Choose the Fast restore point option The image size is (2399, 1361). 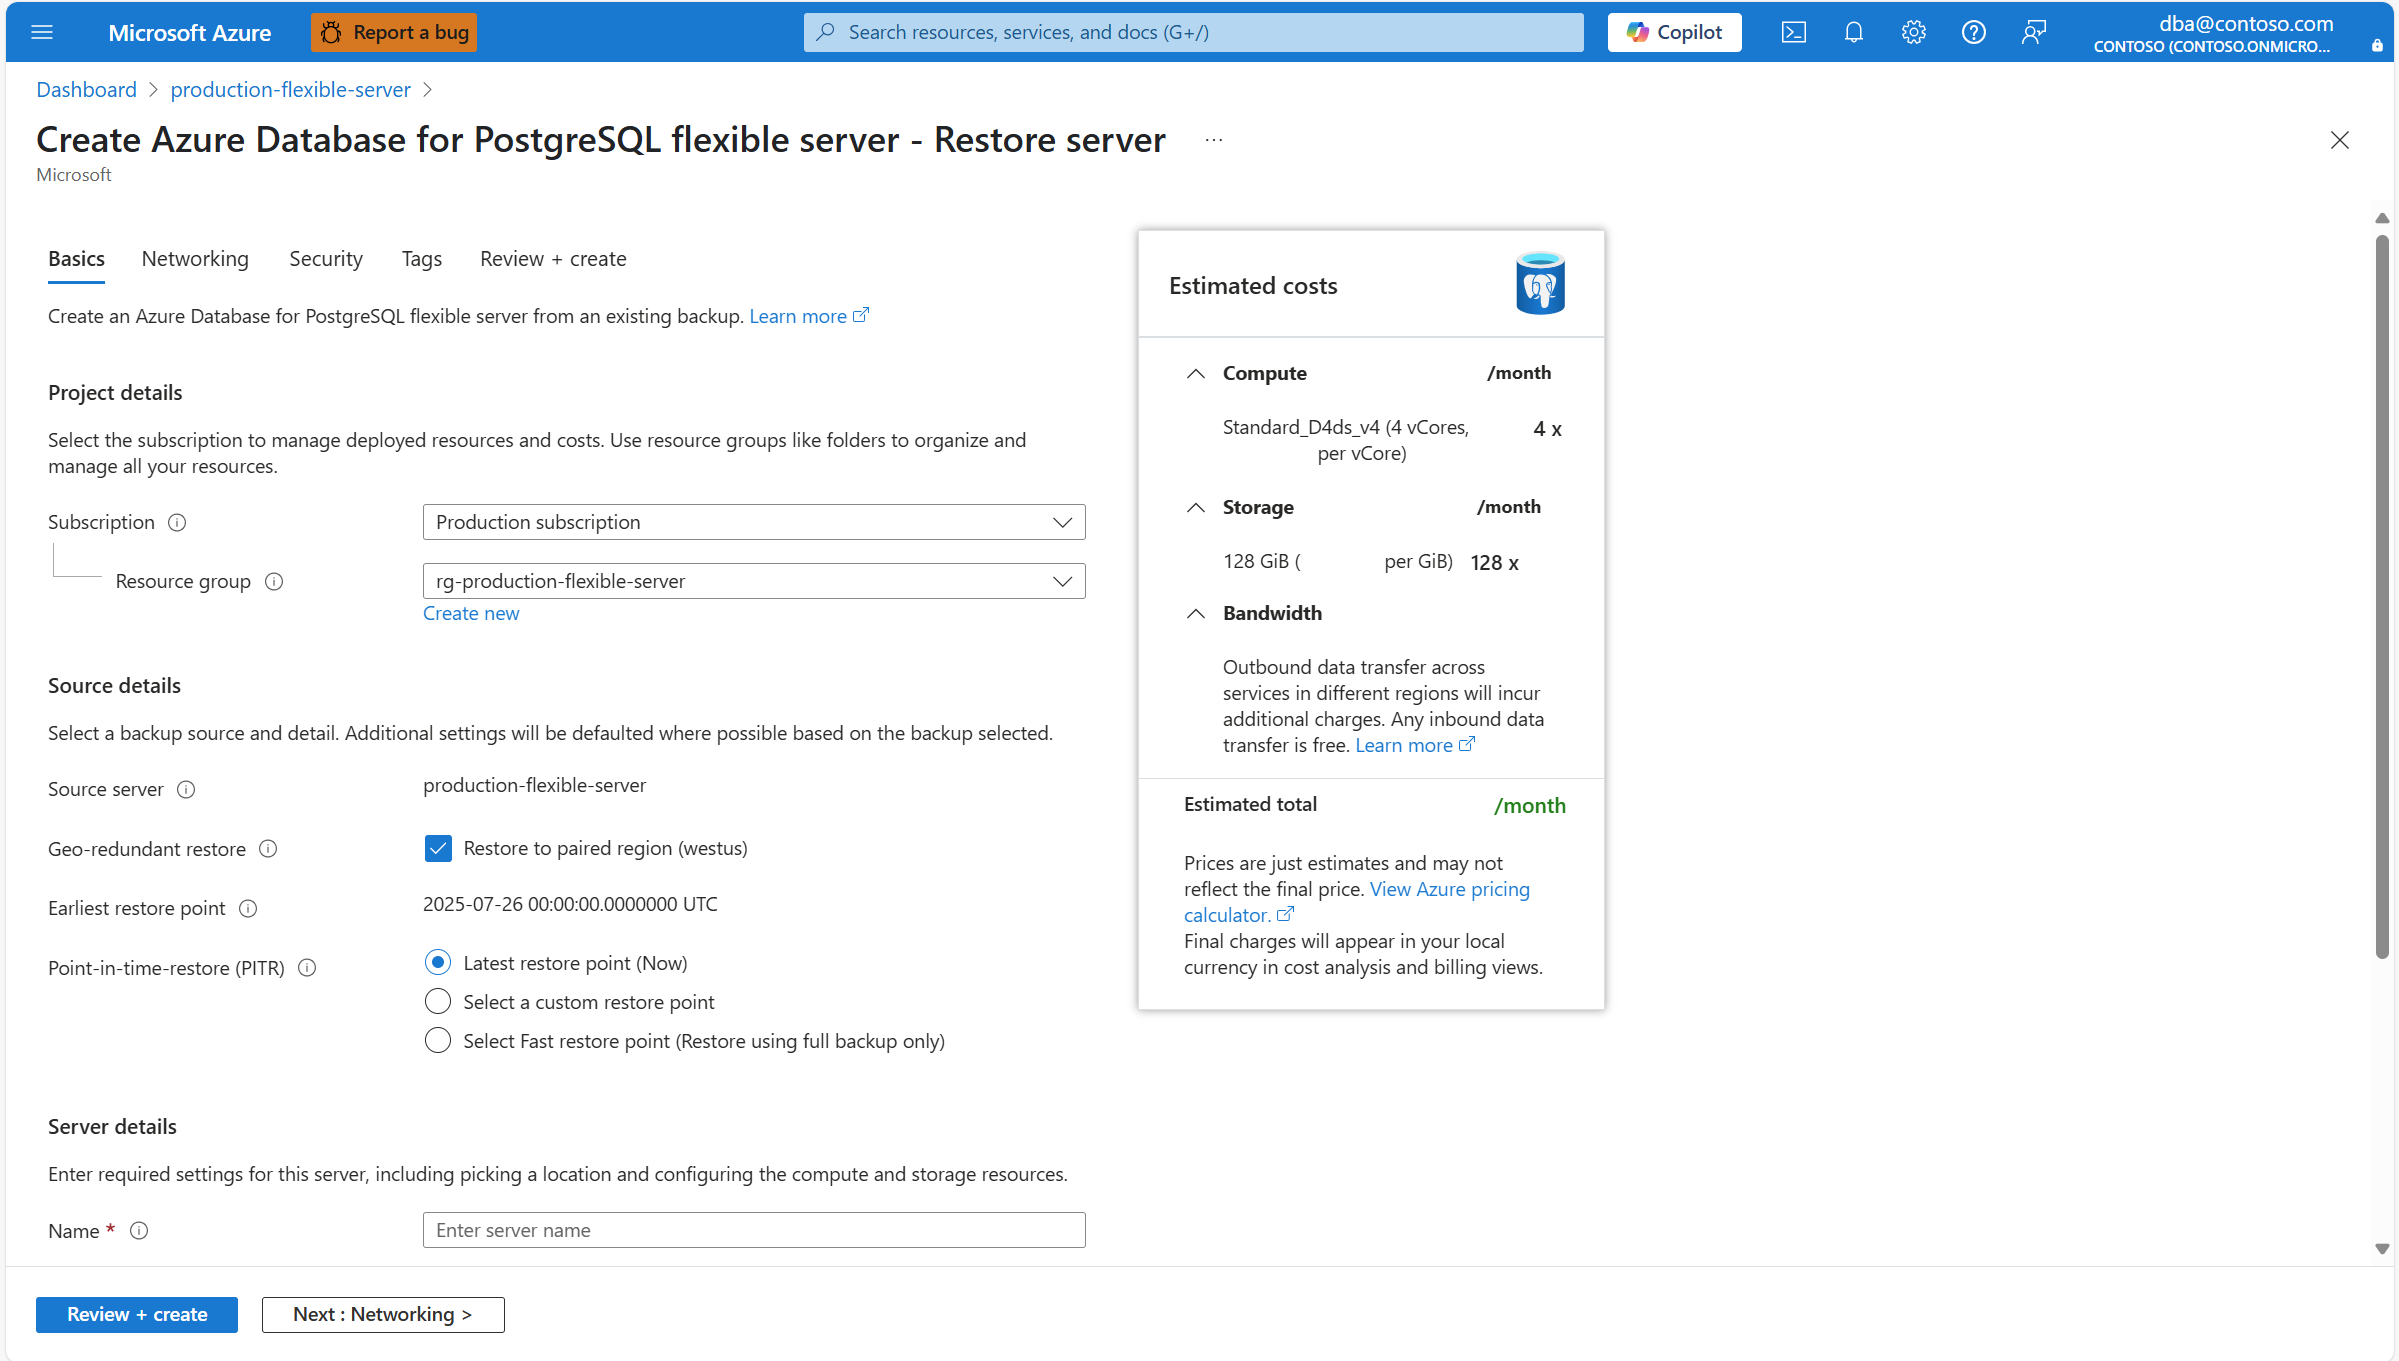[x=438, y=1040]
